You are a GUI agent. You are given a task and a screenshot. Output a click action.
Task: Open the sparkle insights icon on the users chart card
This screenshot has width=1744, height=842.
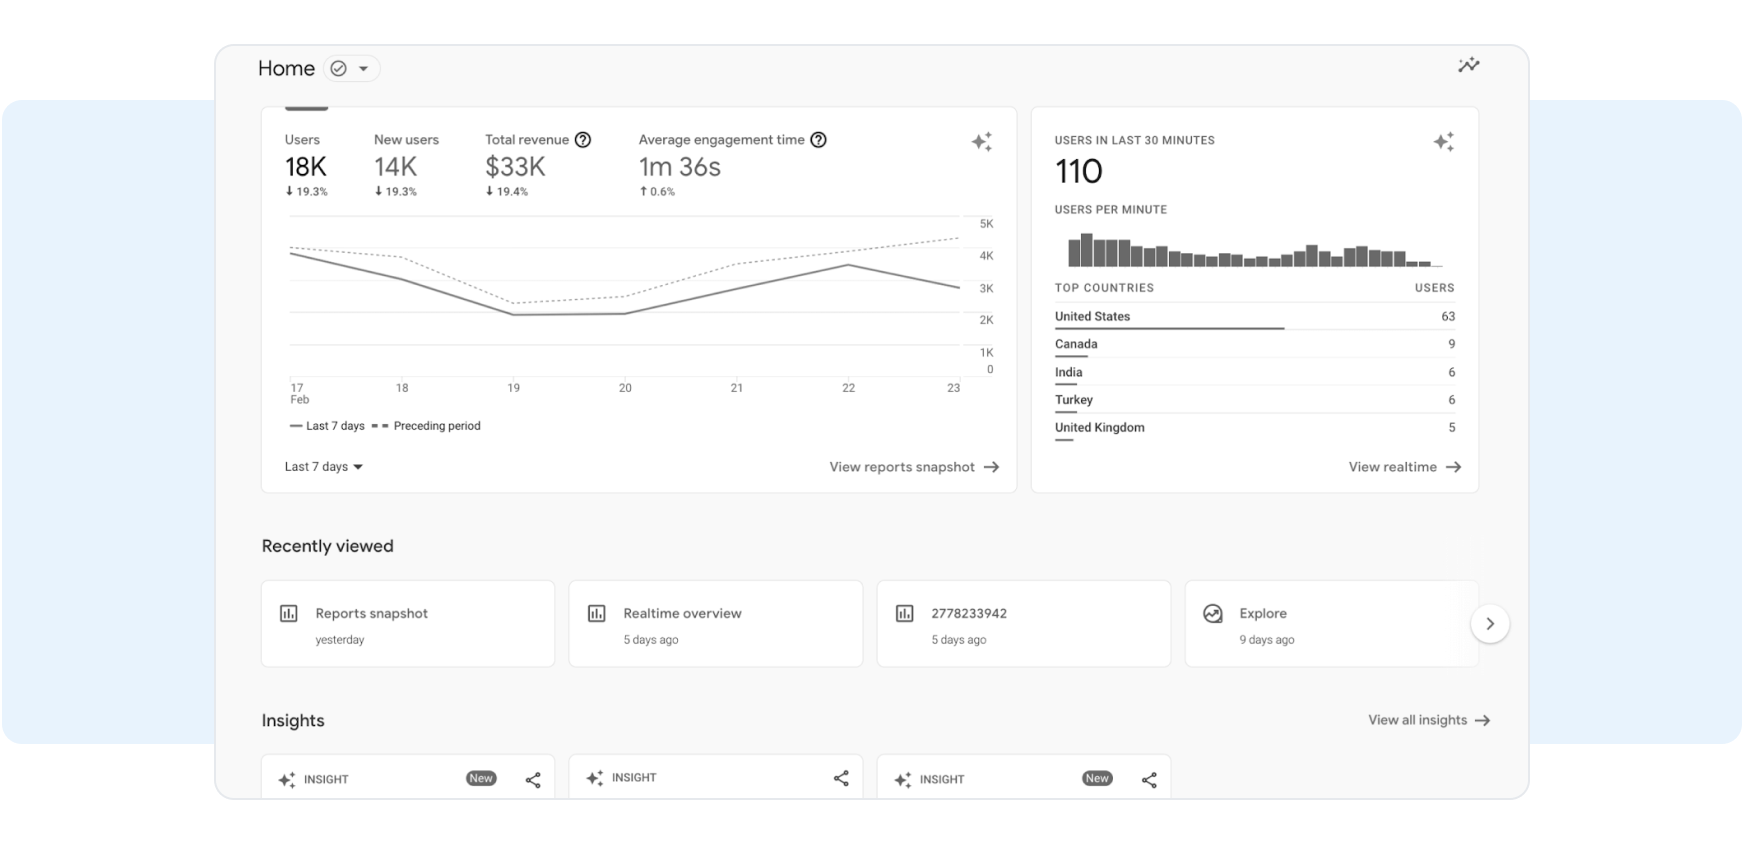coord(981,142)
